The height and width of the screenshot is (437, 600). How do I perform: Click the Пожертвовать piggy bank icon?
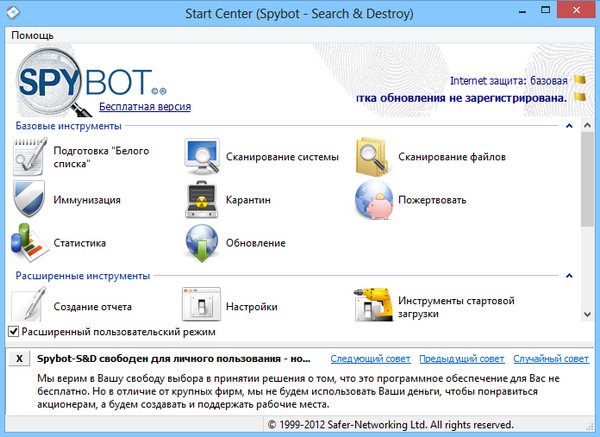coord(373,200)
